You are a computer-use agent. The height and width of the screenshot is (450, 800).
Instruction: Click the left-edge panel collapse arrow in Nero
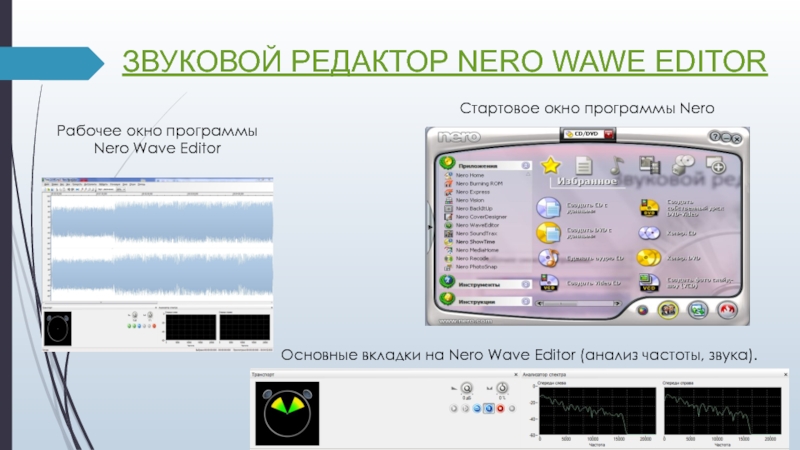(430, 226)
